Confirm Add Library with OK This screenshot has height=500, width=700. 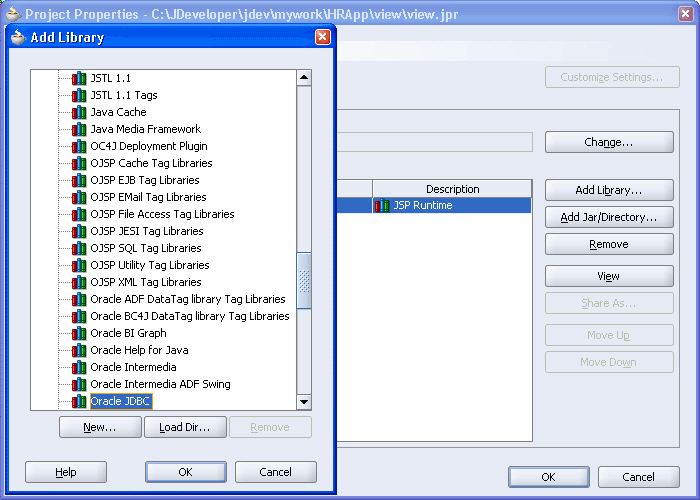click(x=185, y=472)
